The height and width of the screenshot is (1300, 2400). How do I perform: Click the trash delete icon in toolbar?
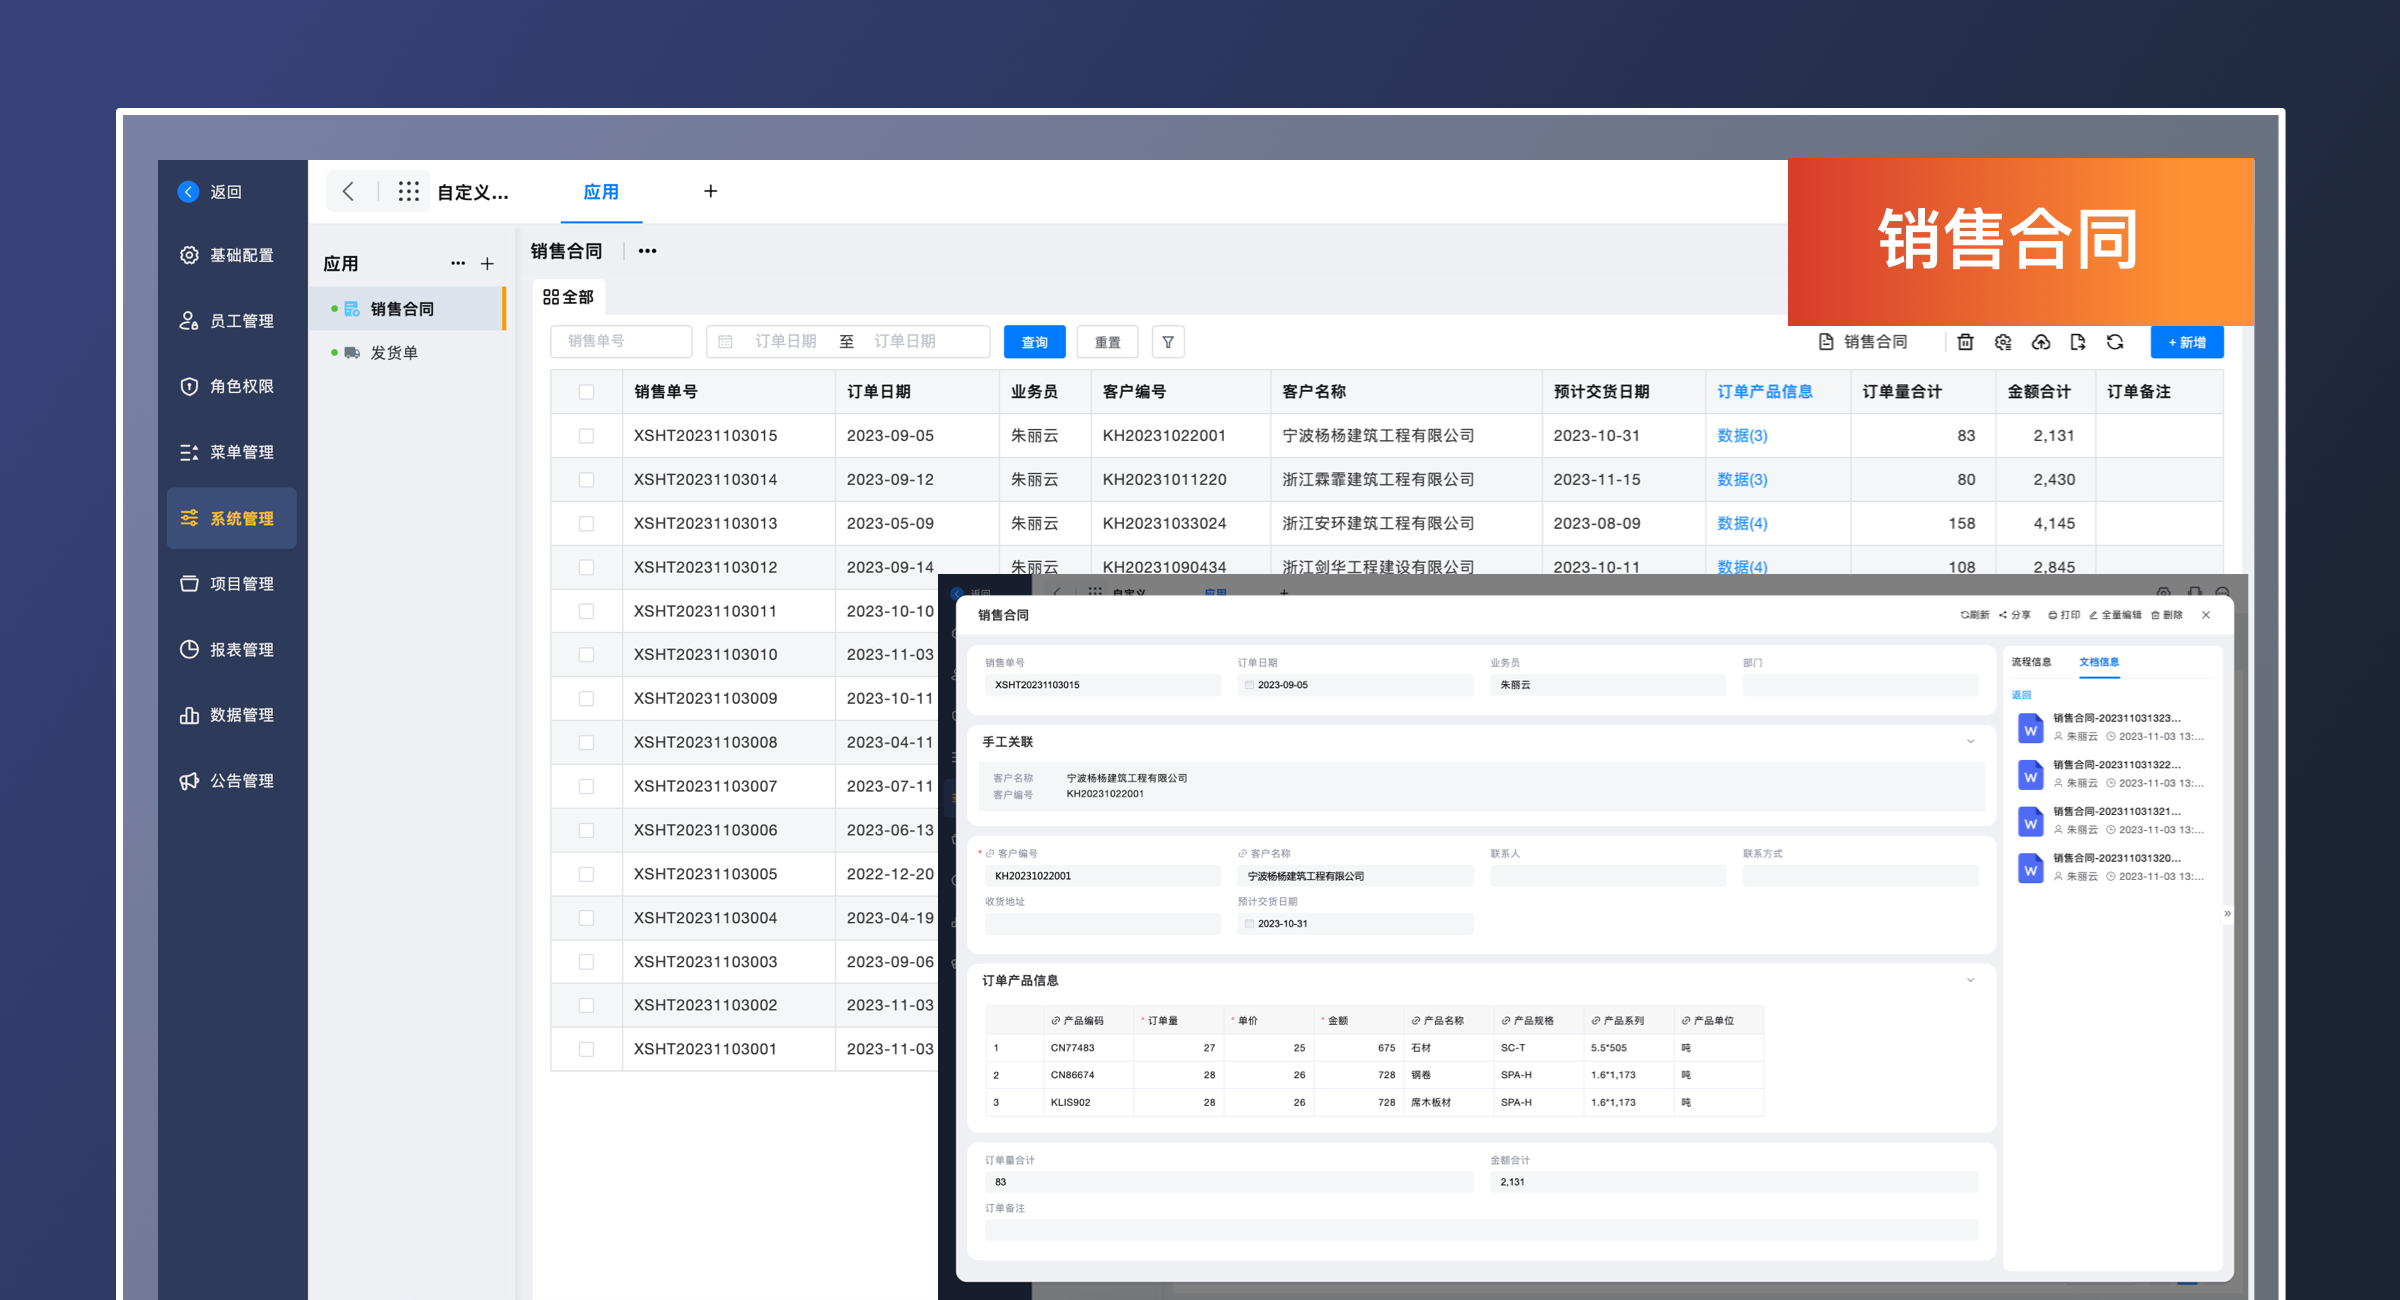point(1965,342)
